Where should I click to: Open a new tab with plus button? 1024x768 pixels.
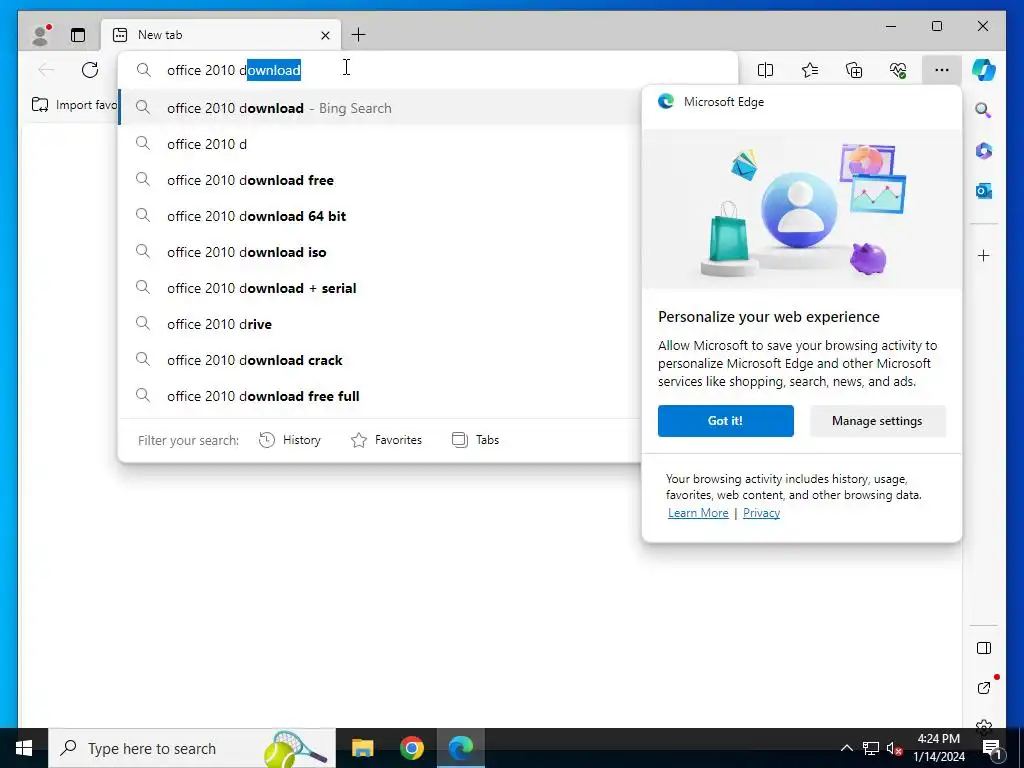pyautogui.click(x=359, y=35)
